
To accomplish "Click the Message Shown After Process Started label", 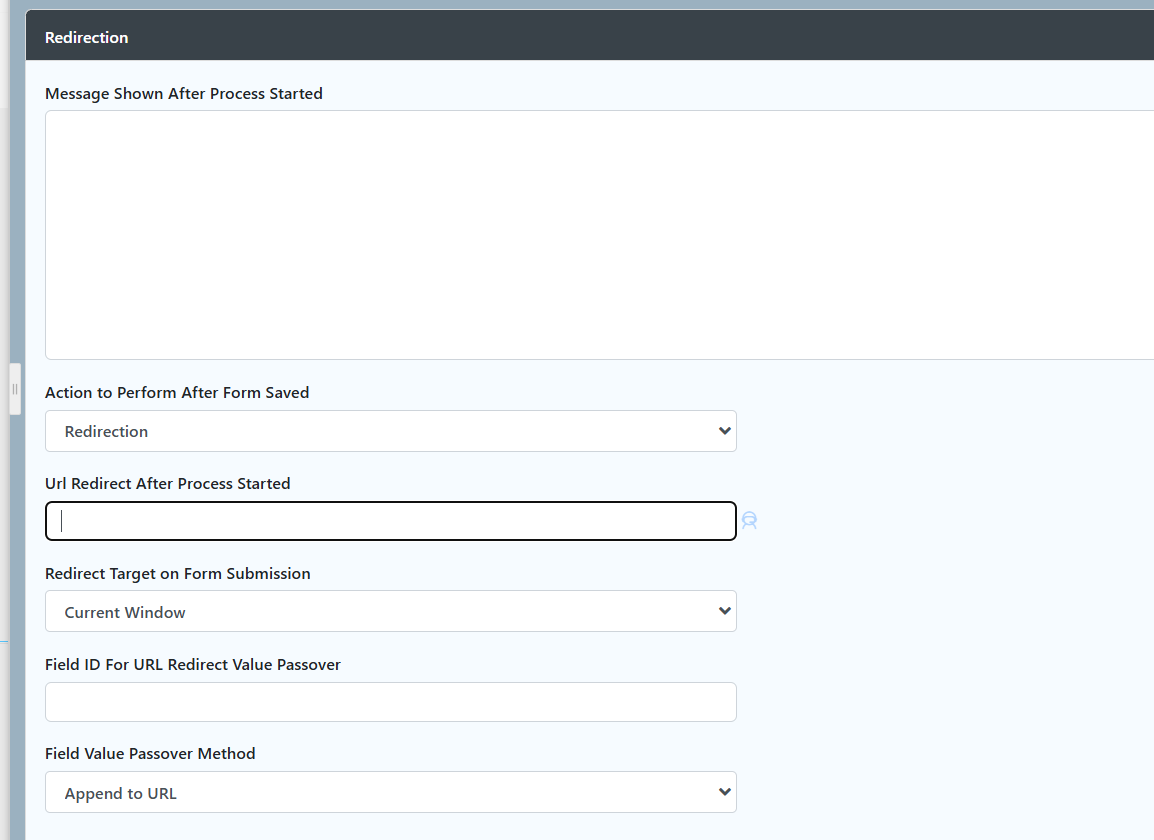I will point(184,94).
